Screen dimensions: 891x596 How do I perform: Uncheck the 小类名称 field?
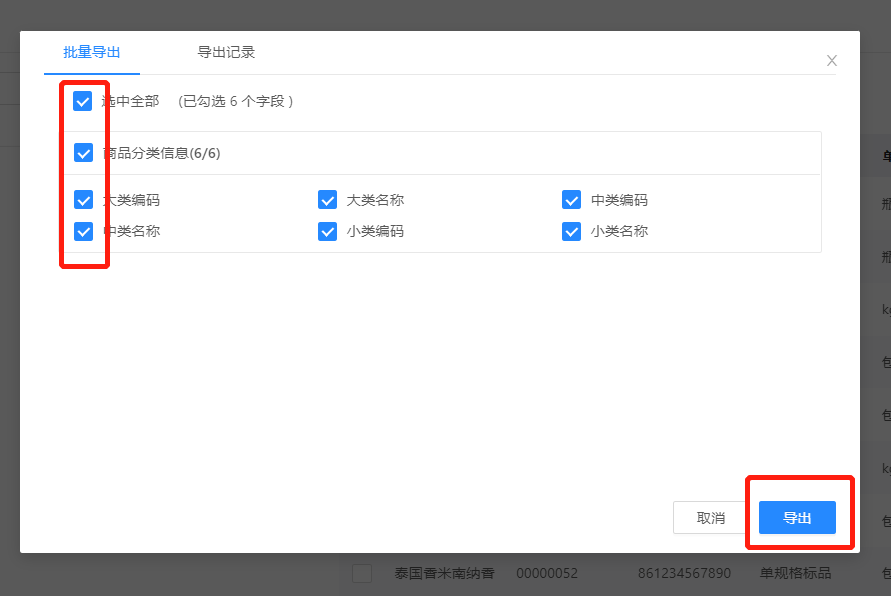point(571,231)
